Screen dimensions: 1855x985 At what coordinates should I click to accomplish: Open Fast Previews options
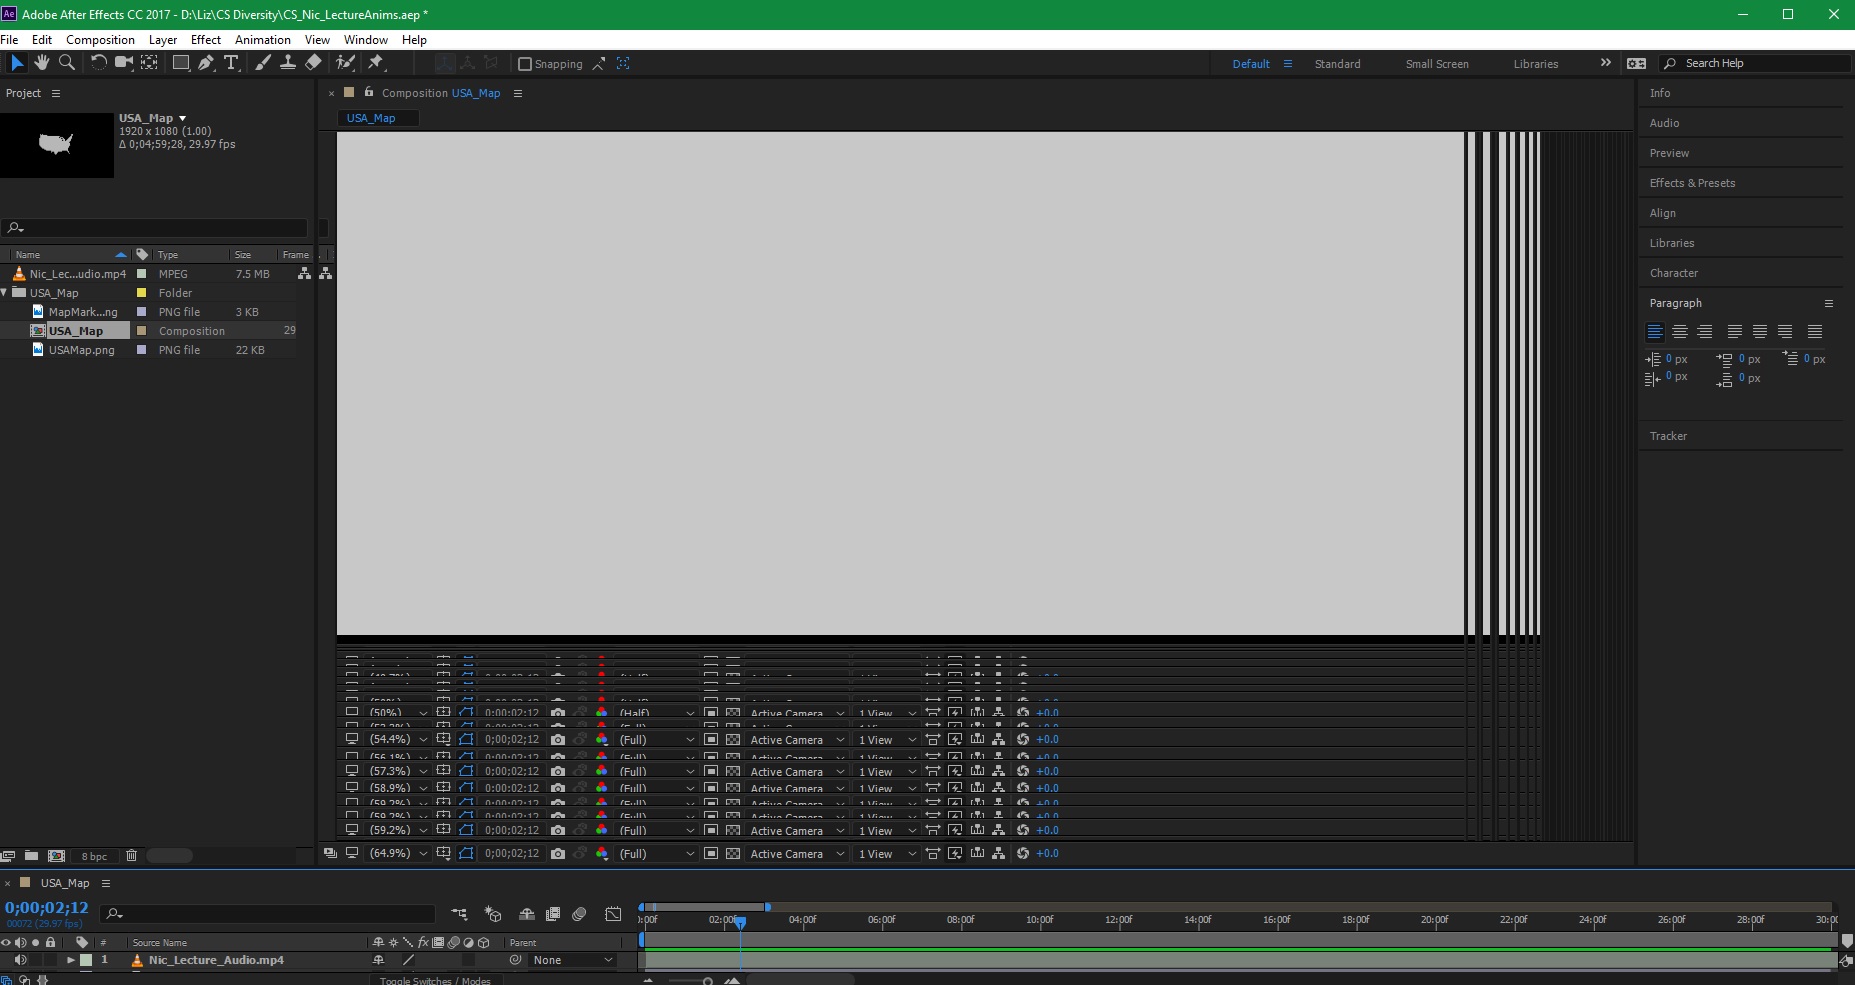[x=955, y=853]
